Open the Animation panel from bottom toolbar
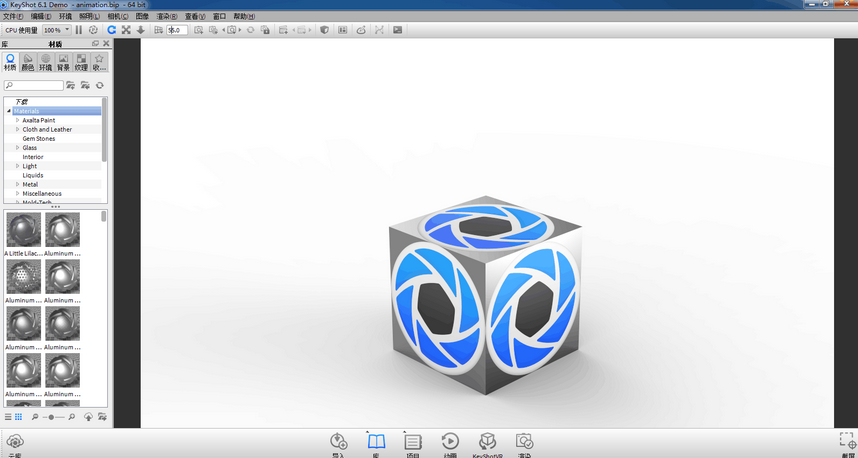This screenshot has height=458, width=858. point(450,441)
